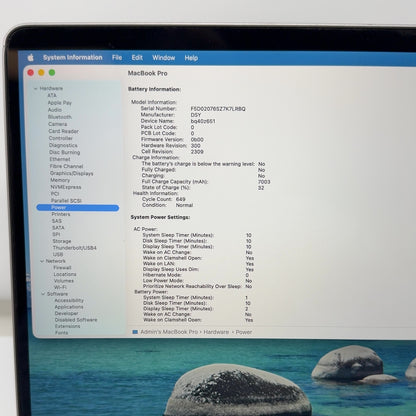Image resolution: width=416 pixels, height=416 pixels.
Task: Select Developer under Software
Action: pyautogui.click(x=66, y=313)
